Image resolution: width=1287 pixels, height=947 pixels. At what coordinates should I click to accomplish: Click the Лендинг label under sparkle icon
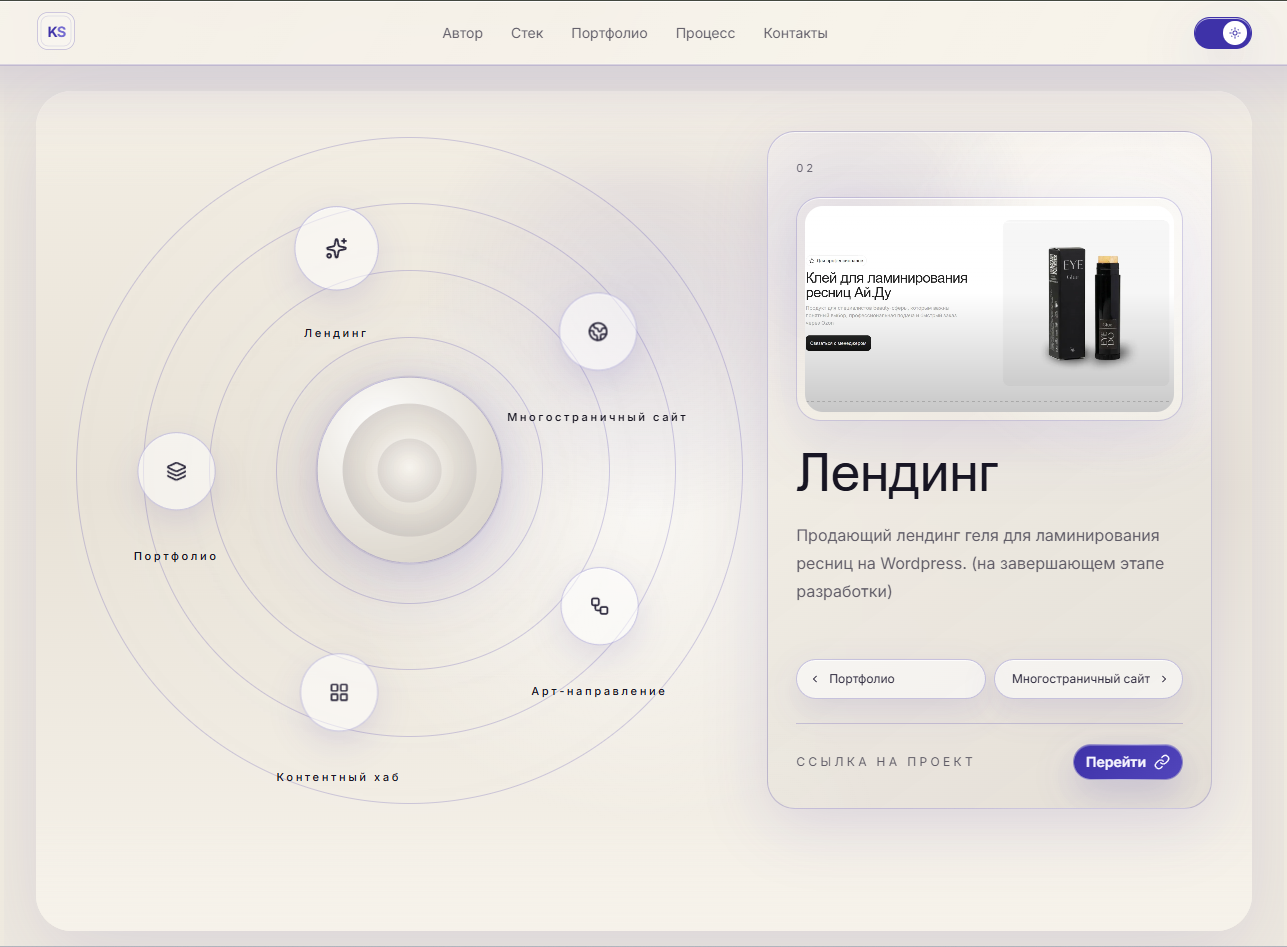[x=336, y=333]
